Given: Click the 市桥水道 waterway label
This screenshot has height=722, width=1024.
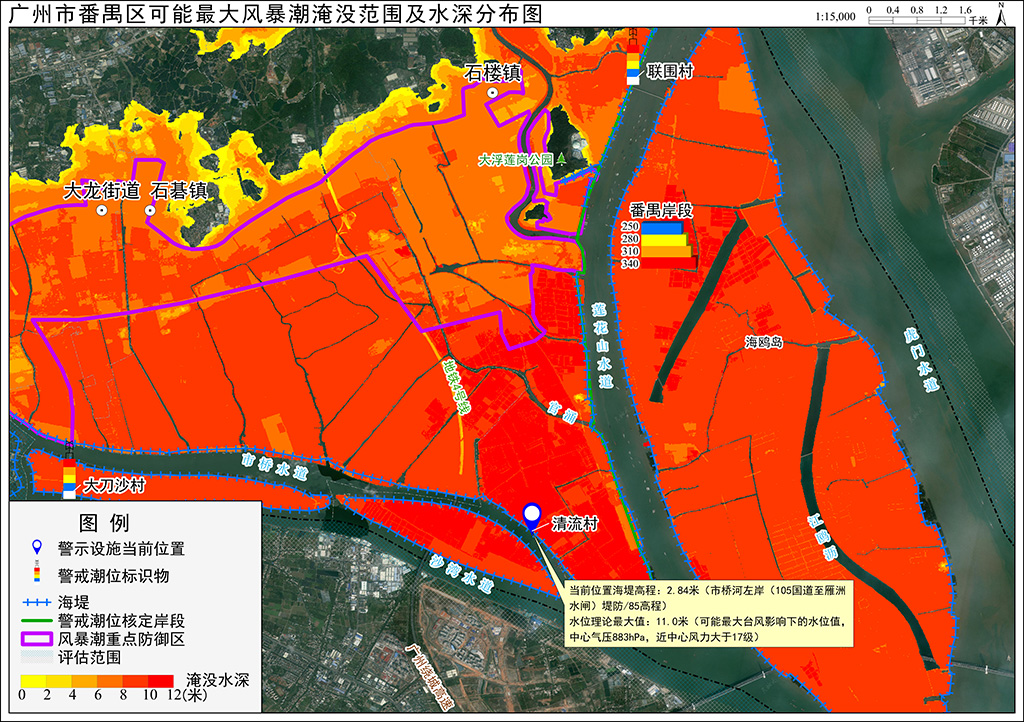Looking at the screenshot, I should pos(275,466).
